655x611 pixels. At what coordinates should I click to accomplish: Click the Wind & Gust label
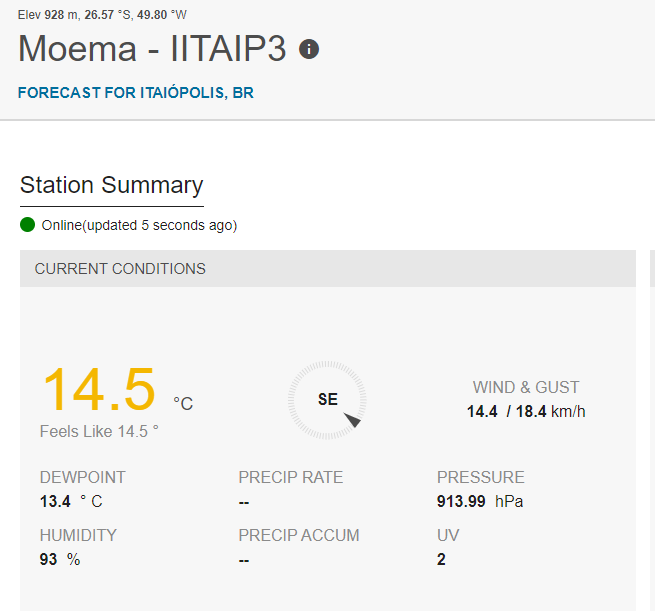coord(526,387)
